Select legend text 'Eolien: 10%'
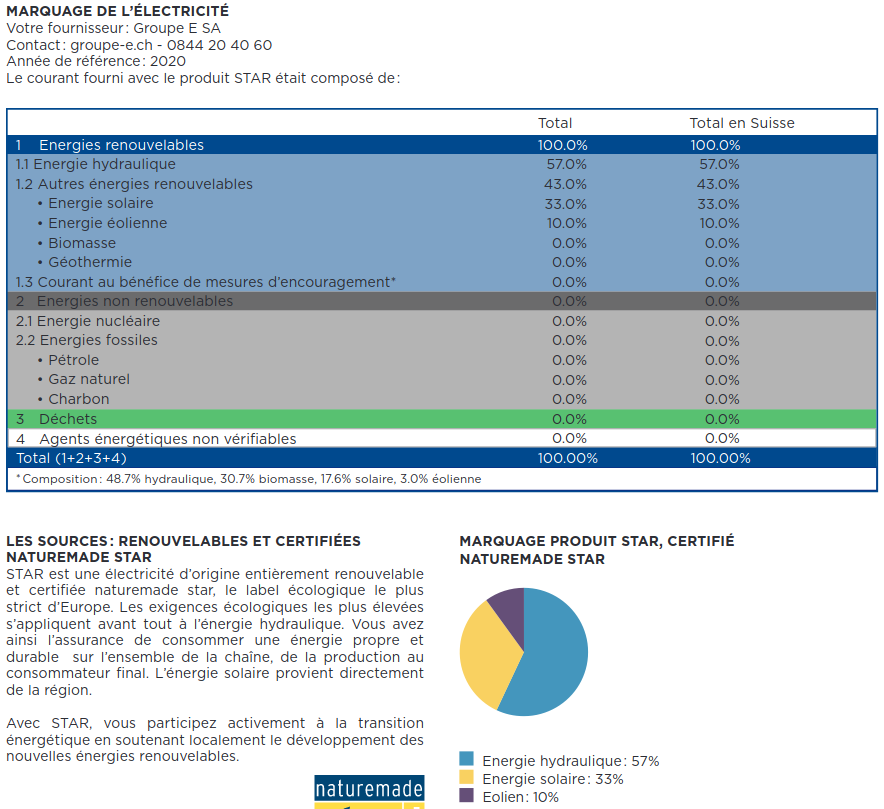Viewport: 884px width, 809px height. click(520, 797)
